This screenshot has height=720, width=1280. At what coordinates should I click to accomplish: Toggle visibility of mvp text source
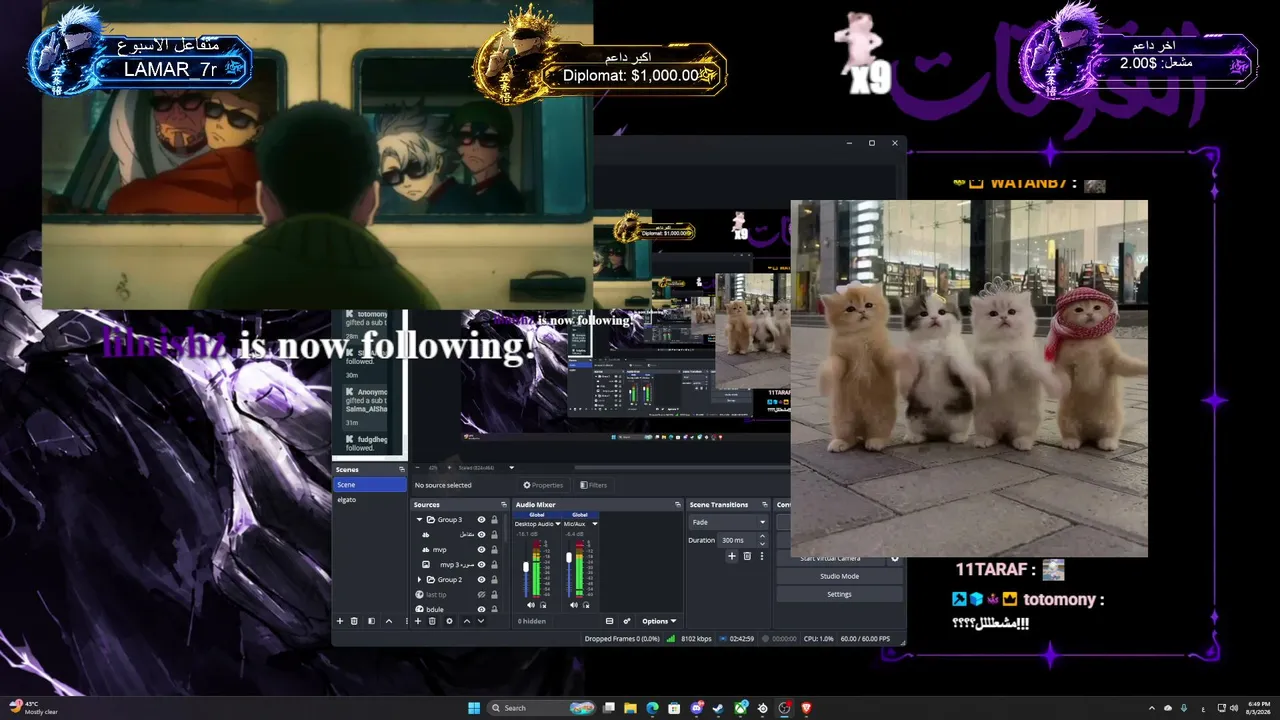click(481, 550)
